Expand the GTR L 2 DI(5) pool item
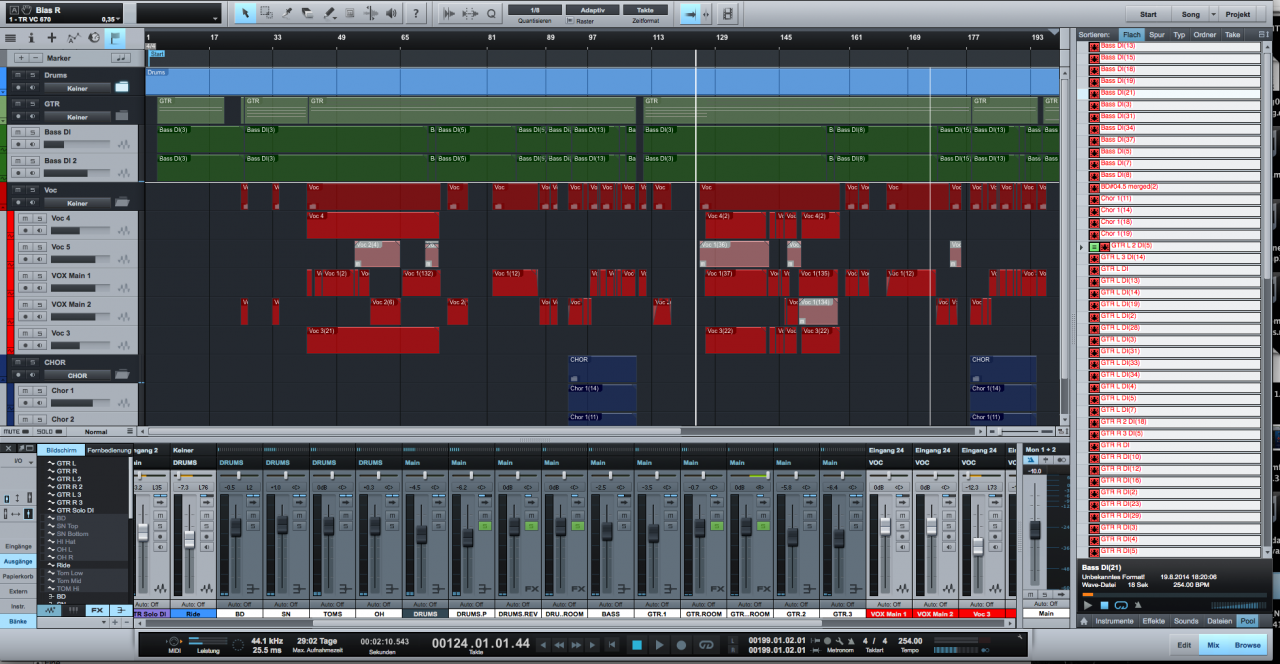The image size is (1280, 664). pyautogui.click(x=1082, y=246)
